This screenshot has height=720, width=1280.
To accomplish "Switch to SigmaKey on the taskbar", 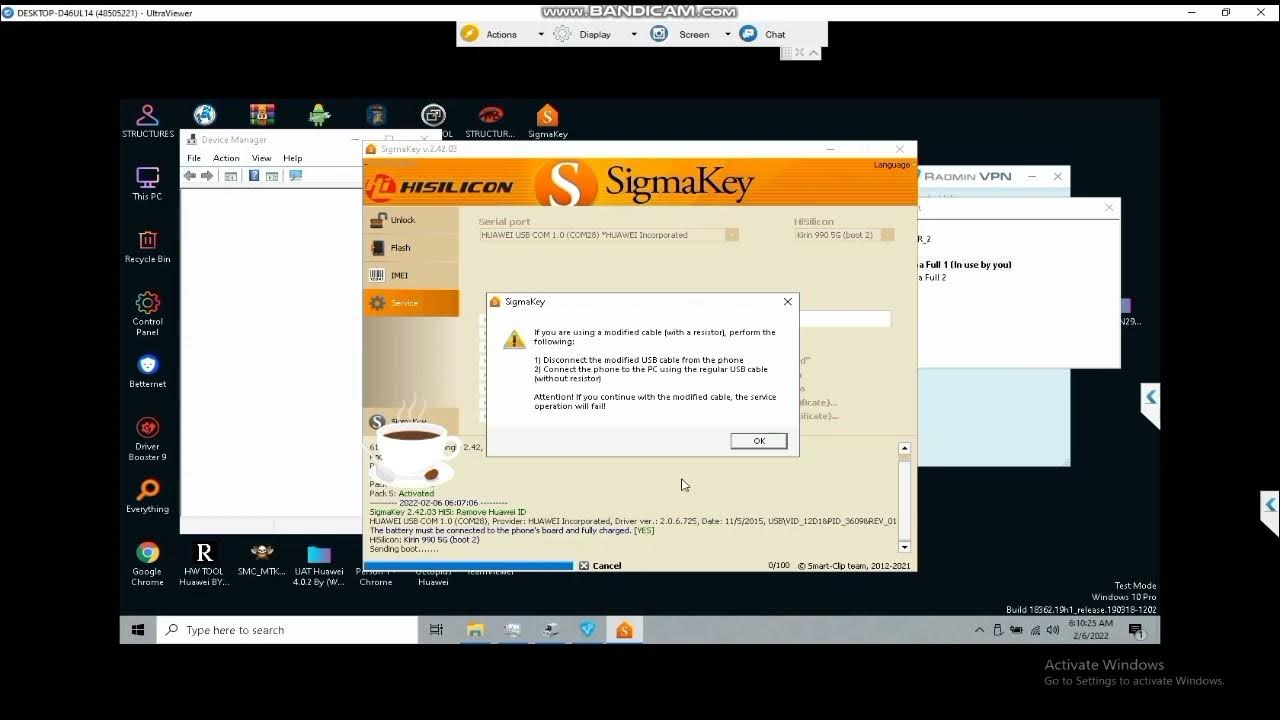I will coord(624,630).
